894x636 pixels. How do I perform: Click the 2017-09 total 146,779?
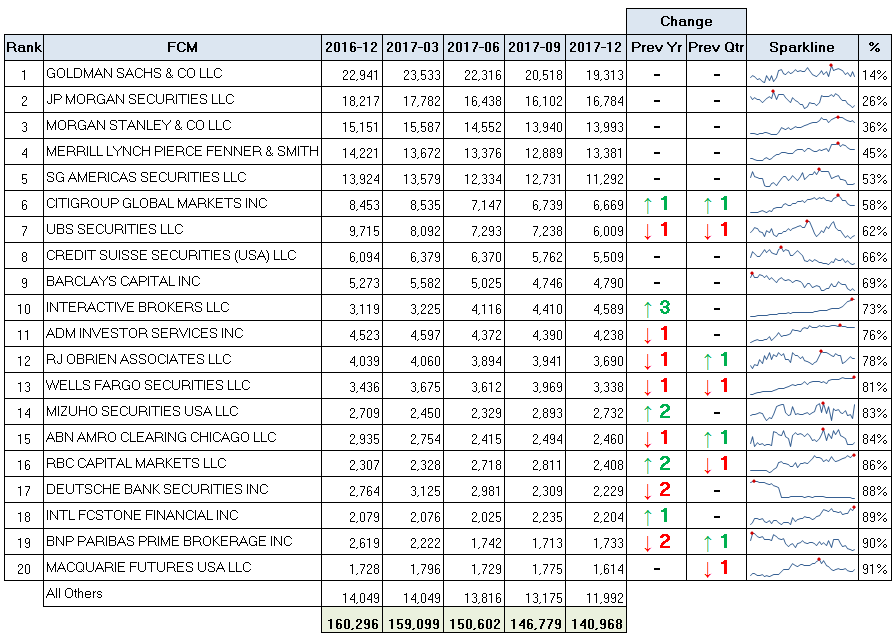[x=535, y=623]
